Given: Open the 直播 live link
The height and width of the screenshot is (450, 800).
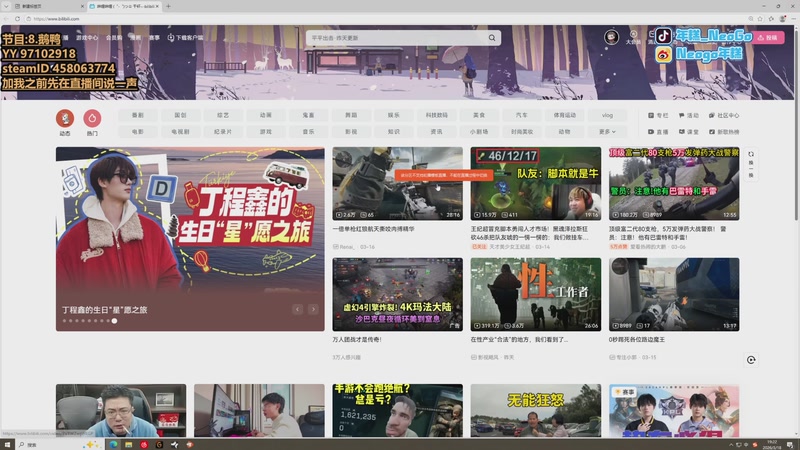Looking at the screenshot, I should [x=658, y=132].
